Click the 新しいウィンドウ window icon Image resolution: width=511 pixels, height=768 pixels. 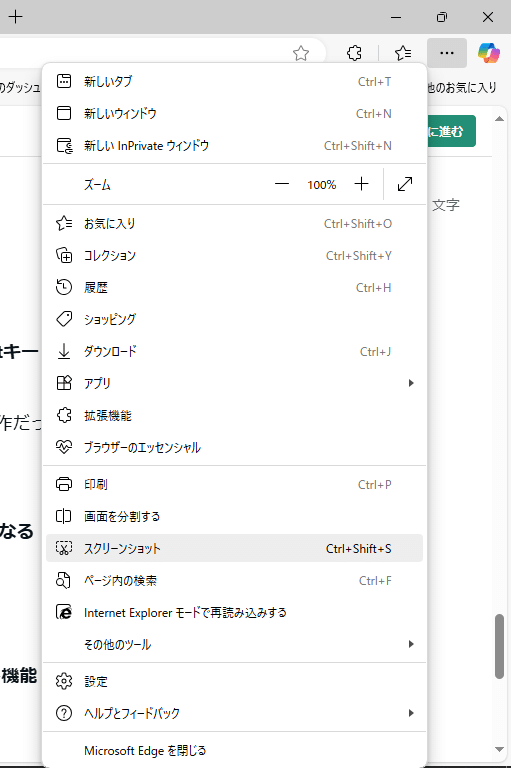pyautogui.click(x=64, y=114)
